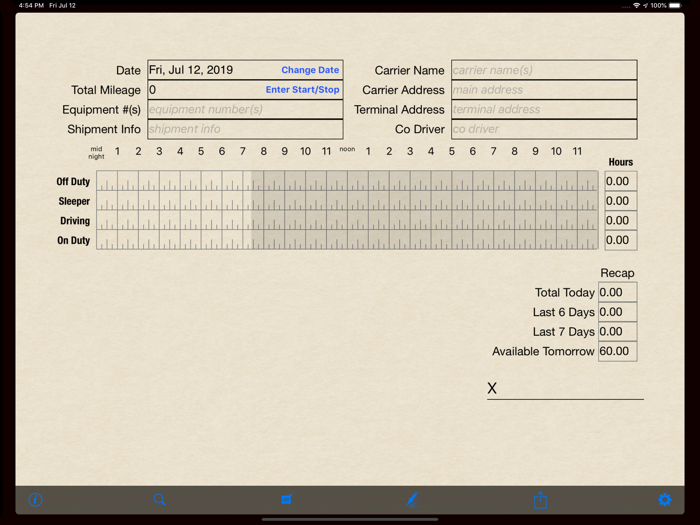Tap the 4:54 PM clock in status bar
The image size is (700, 525).
(x=31, y=5)
